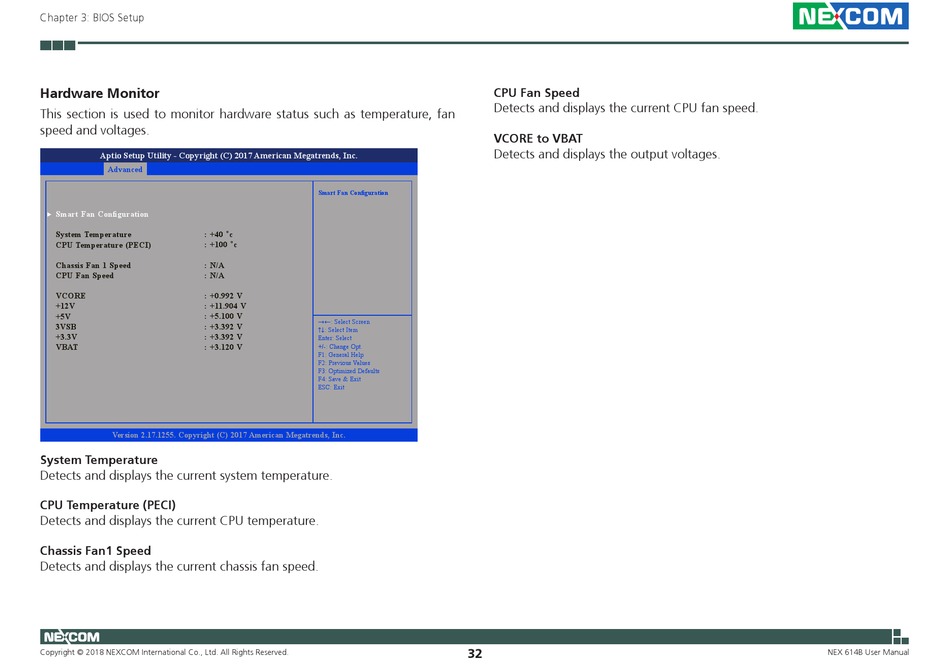Click the NEXCOM copyright notice

pyautogui.click(x=164, y=652)
